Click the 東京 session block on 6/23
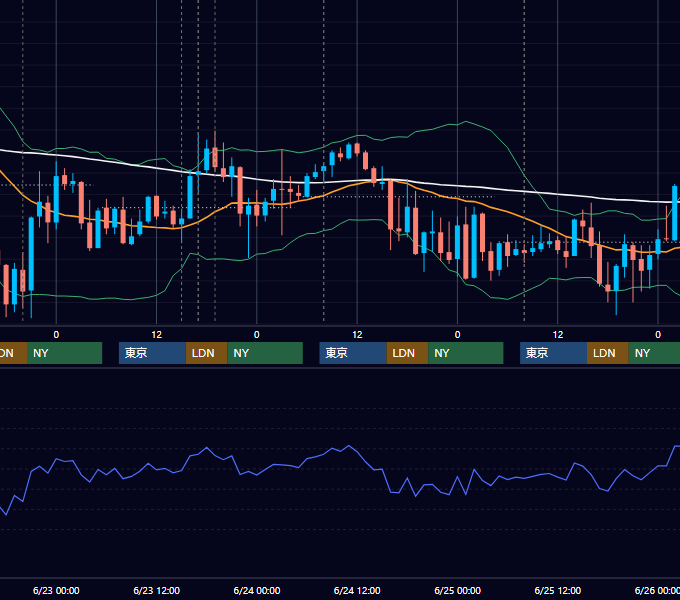This screenshot has width=680, height=600. [152, 353]
